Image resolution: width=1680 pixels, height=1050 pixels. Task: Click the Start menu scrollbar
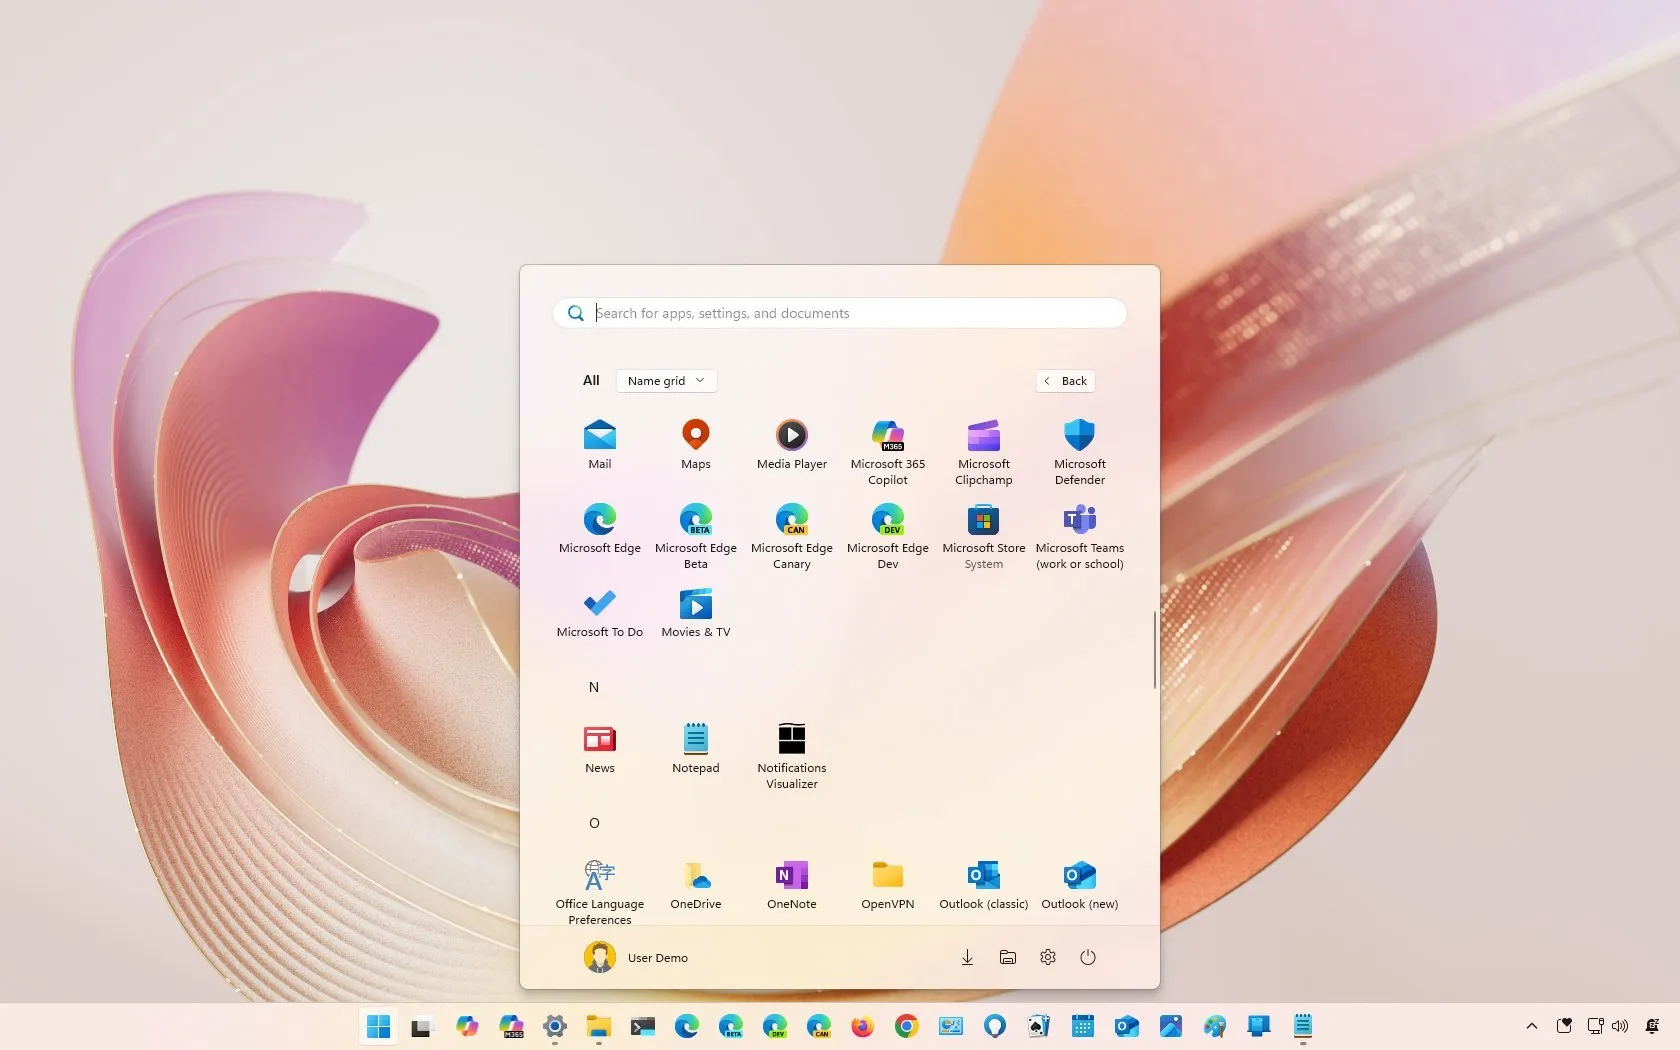click(x=1154, y=650)
